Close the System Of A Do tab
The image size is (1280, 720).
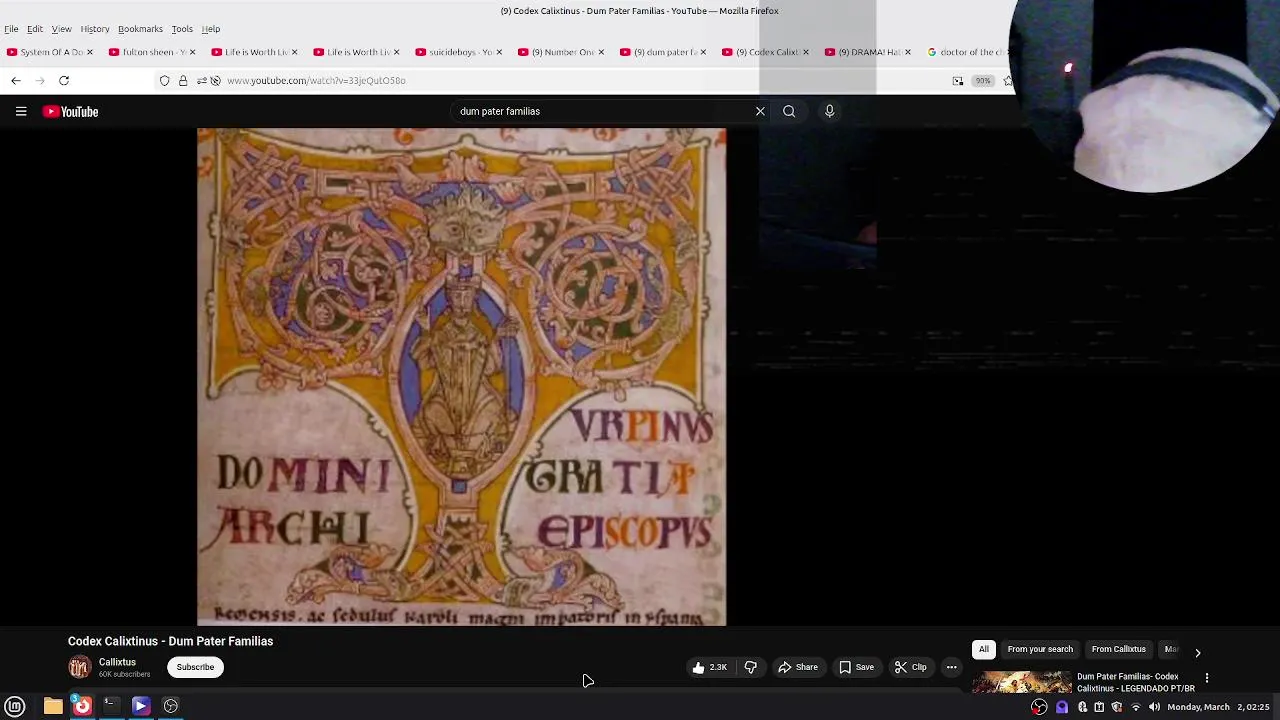[x=89, y=52]
